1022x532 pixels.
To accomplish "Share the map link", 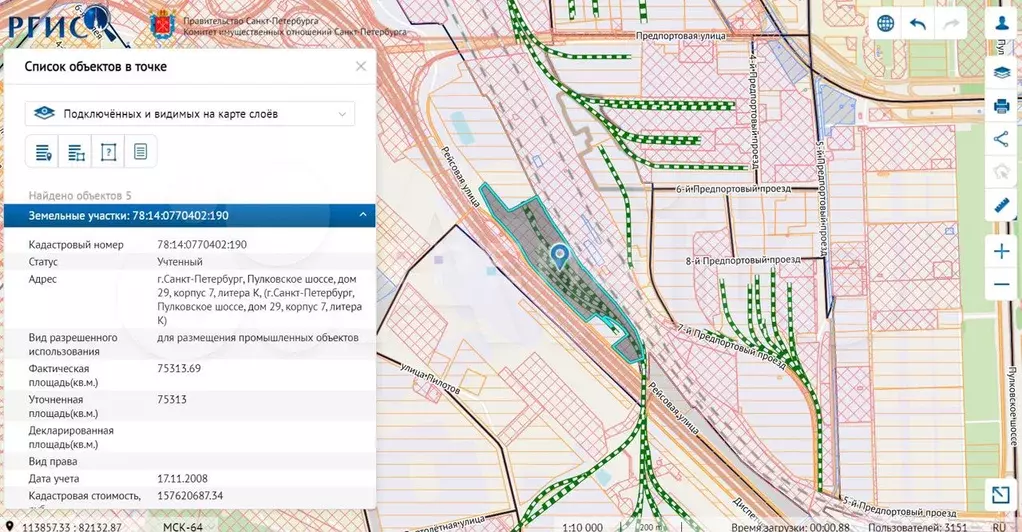I will click(x=1002, y=138).
